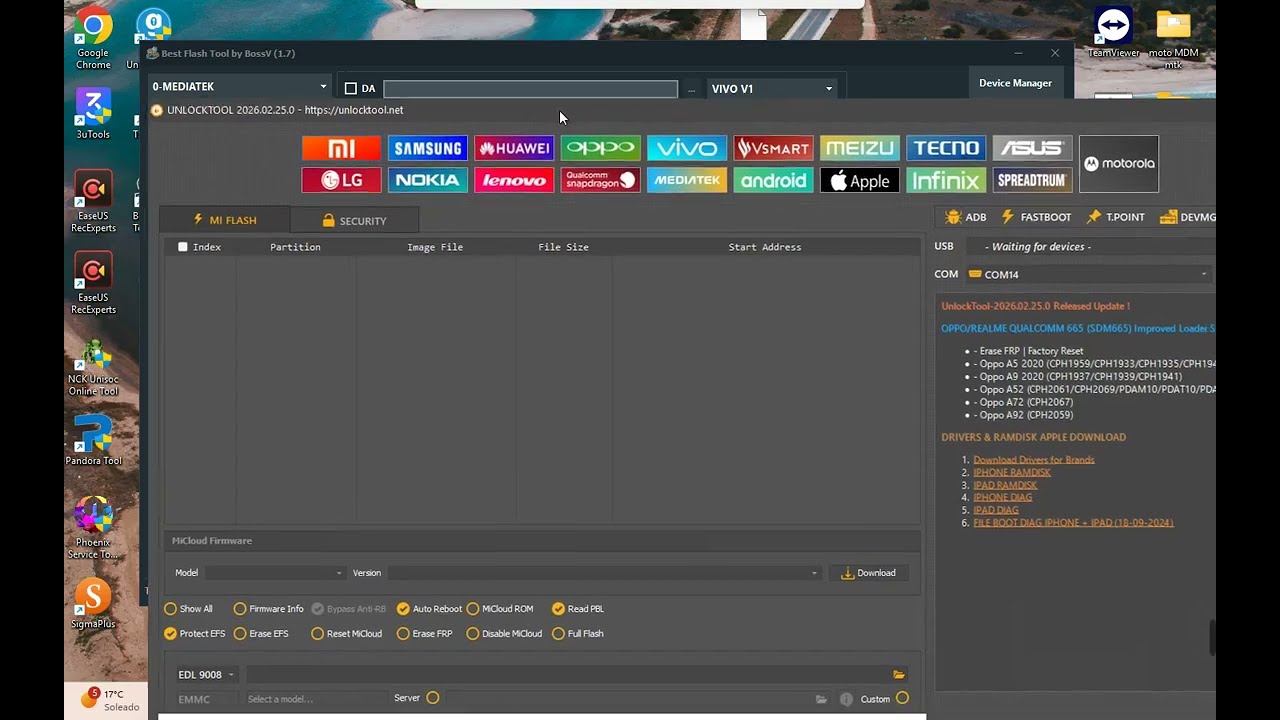
Task: Open the VIVO V1 dropdown
Action: pos(772,89)
